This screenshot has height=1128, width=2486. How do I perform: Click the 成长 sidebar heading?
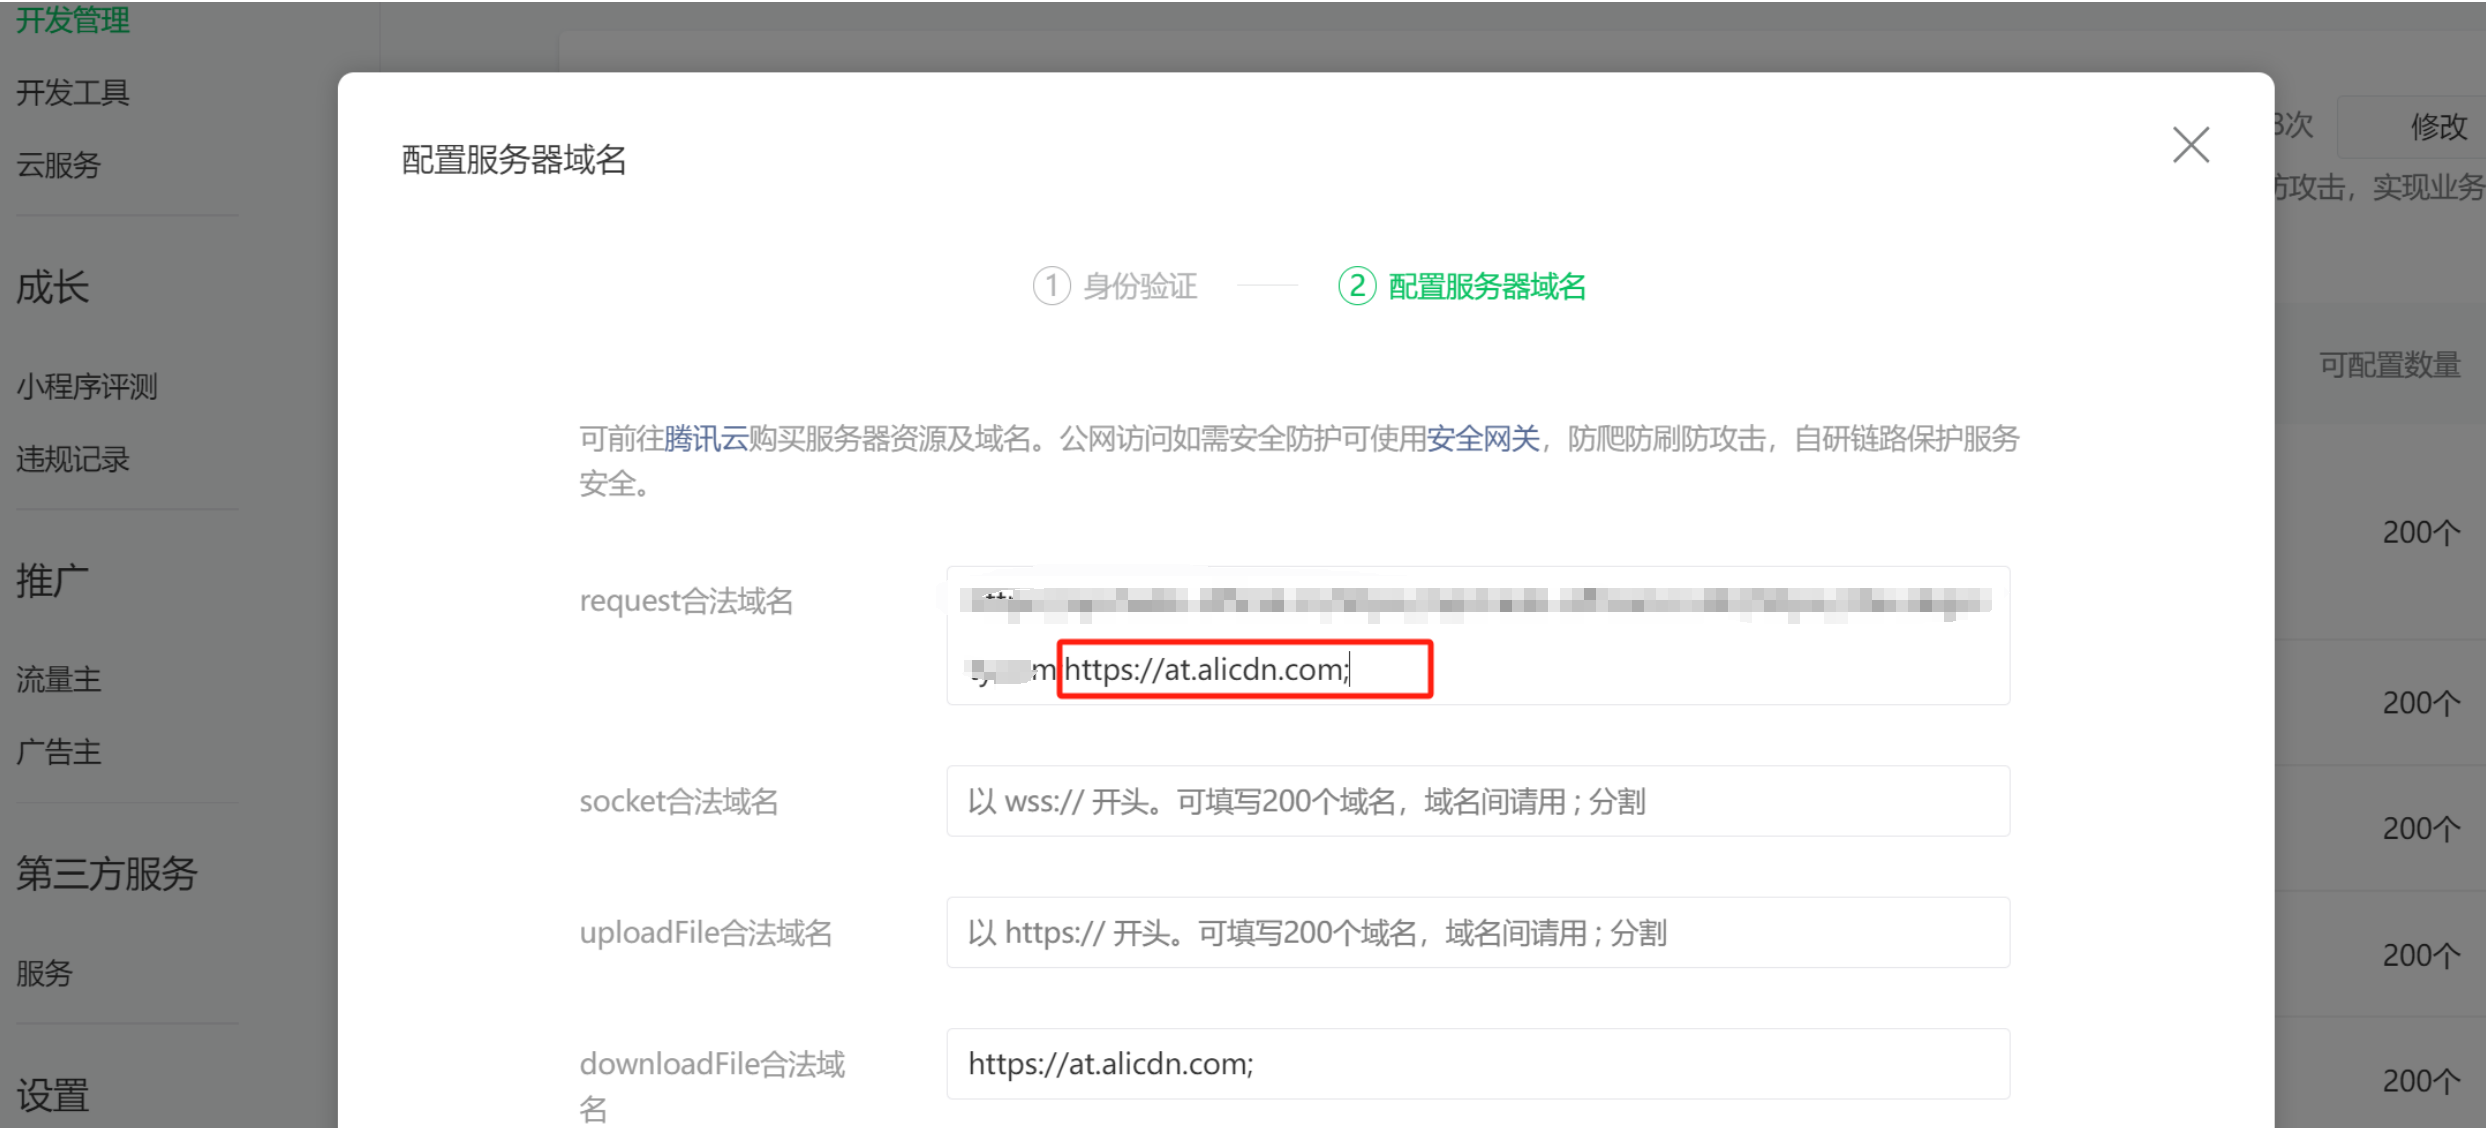click(52, 288)
